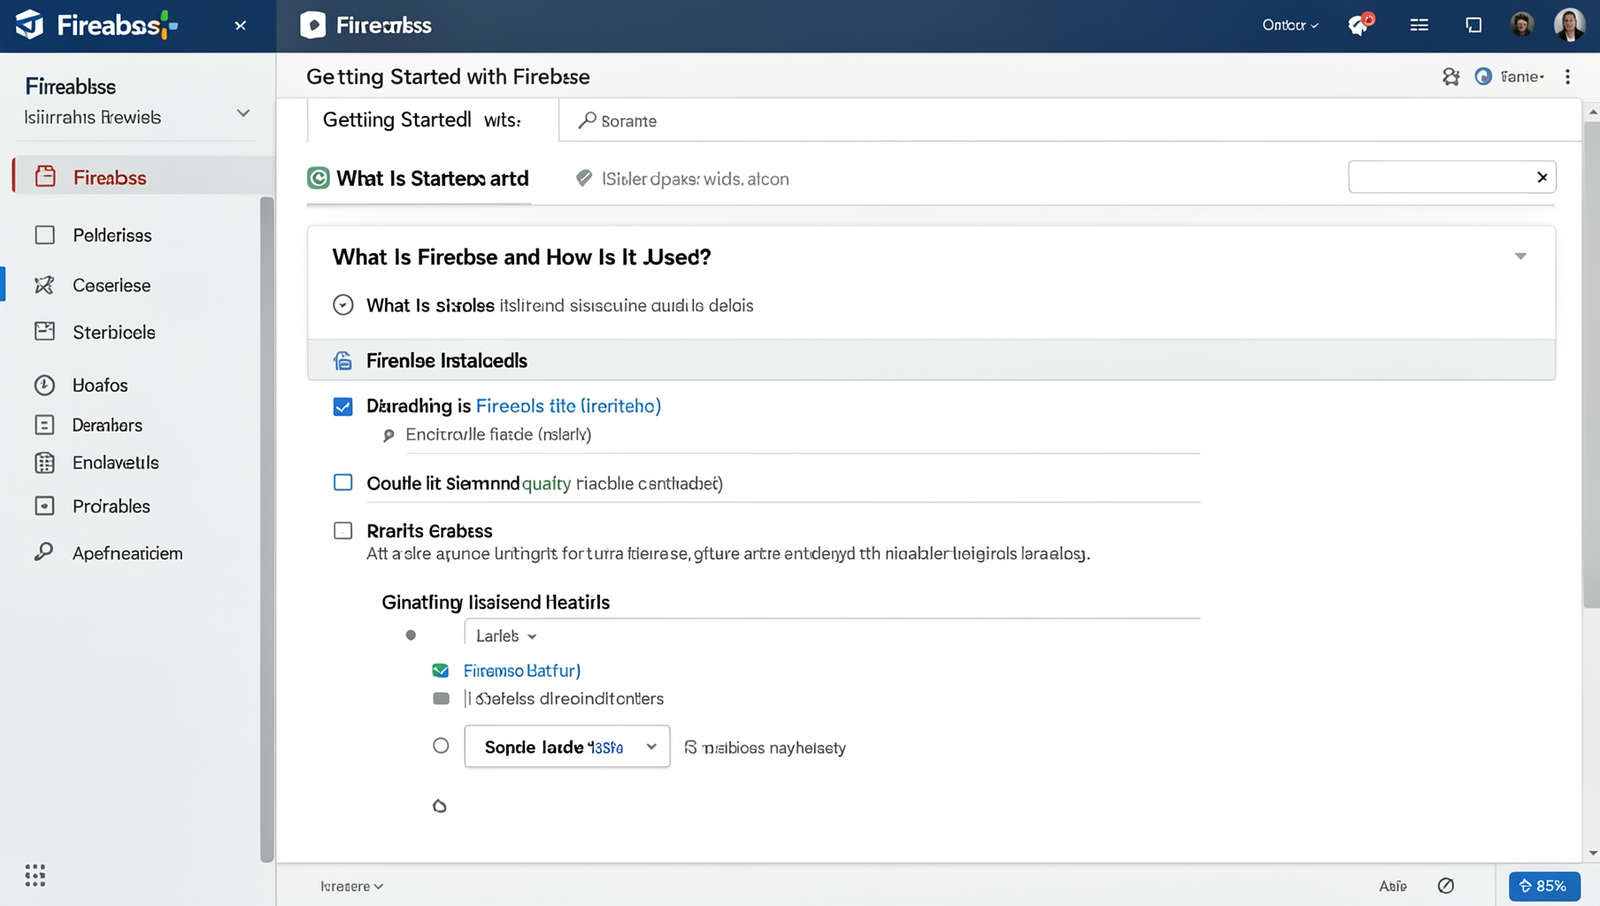Click the circled chevron beside What Is sisolse
Image resolution: width=1600 pixels, height=906 pixels.
coord(343,305)
